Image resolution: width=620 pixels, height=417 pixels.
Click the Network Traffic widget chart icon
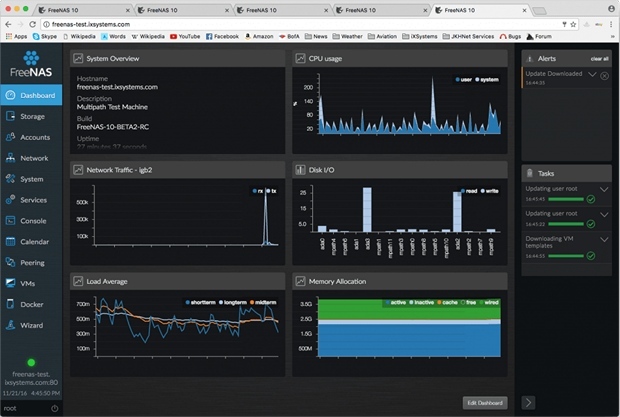pyautogui.click(x=78, y=170)
